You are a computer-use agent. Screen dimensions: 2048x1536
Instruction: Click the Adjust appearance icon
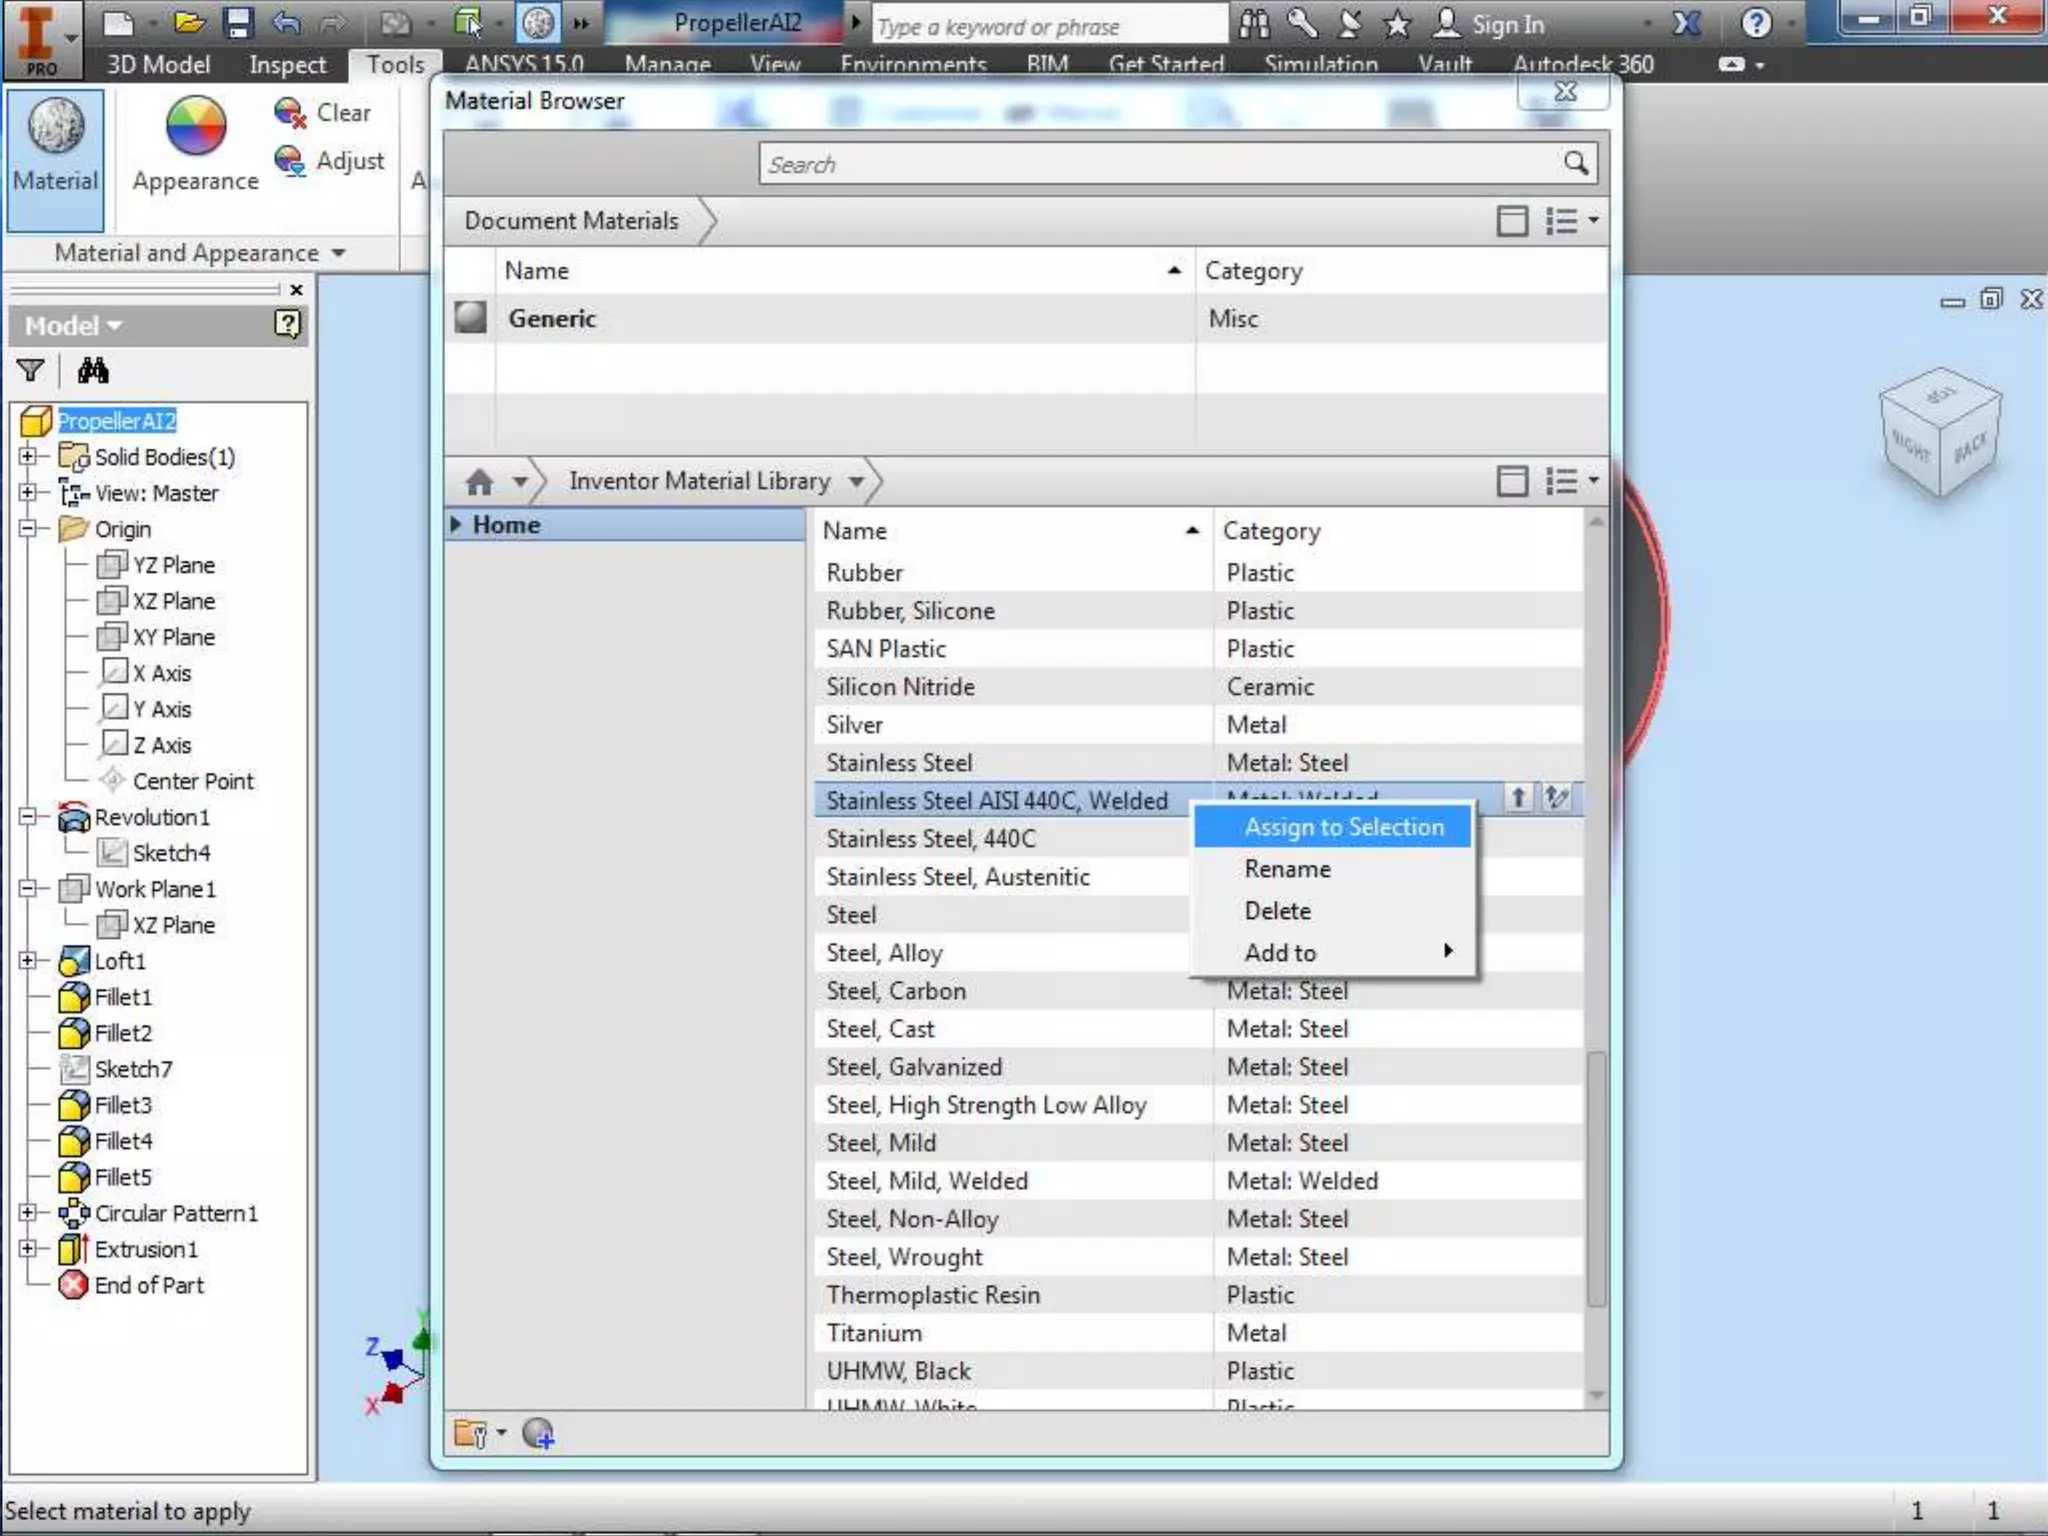[290, 160]
